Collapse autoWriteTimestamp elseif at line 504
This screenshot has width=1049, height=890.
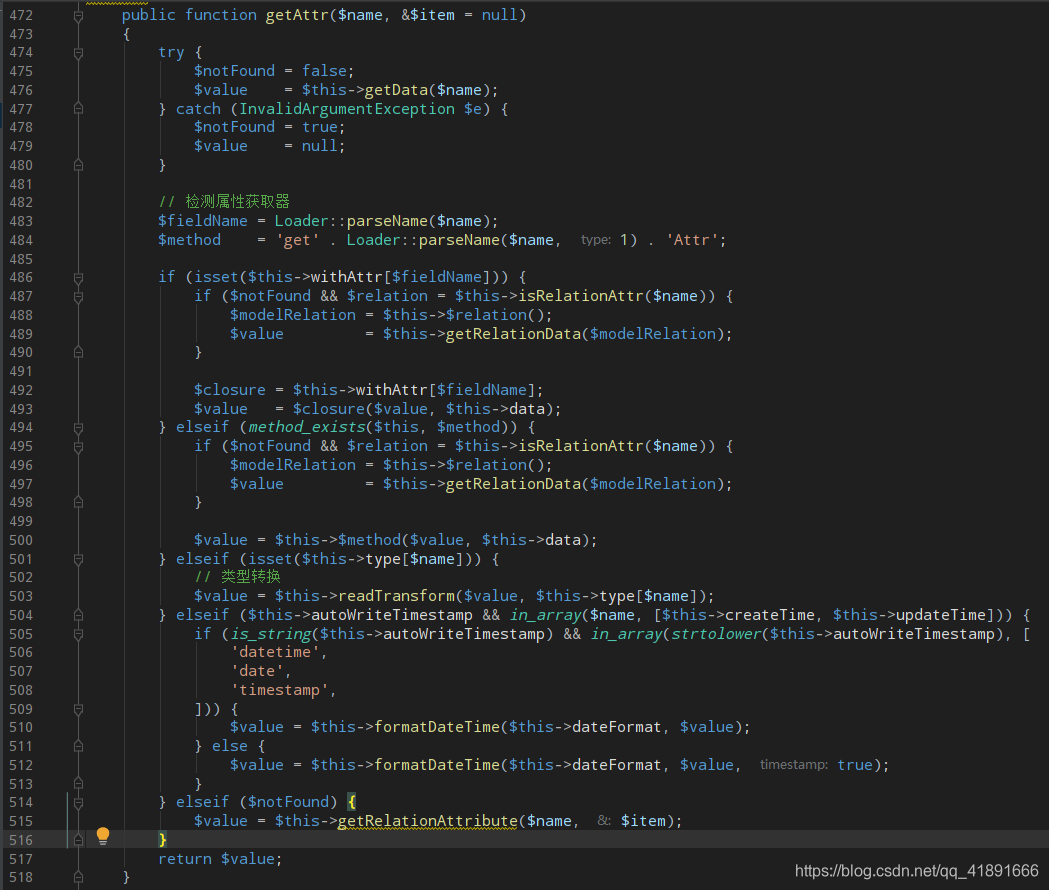(78, 615)
